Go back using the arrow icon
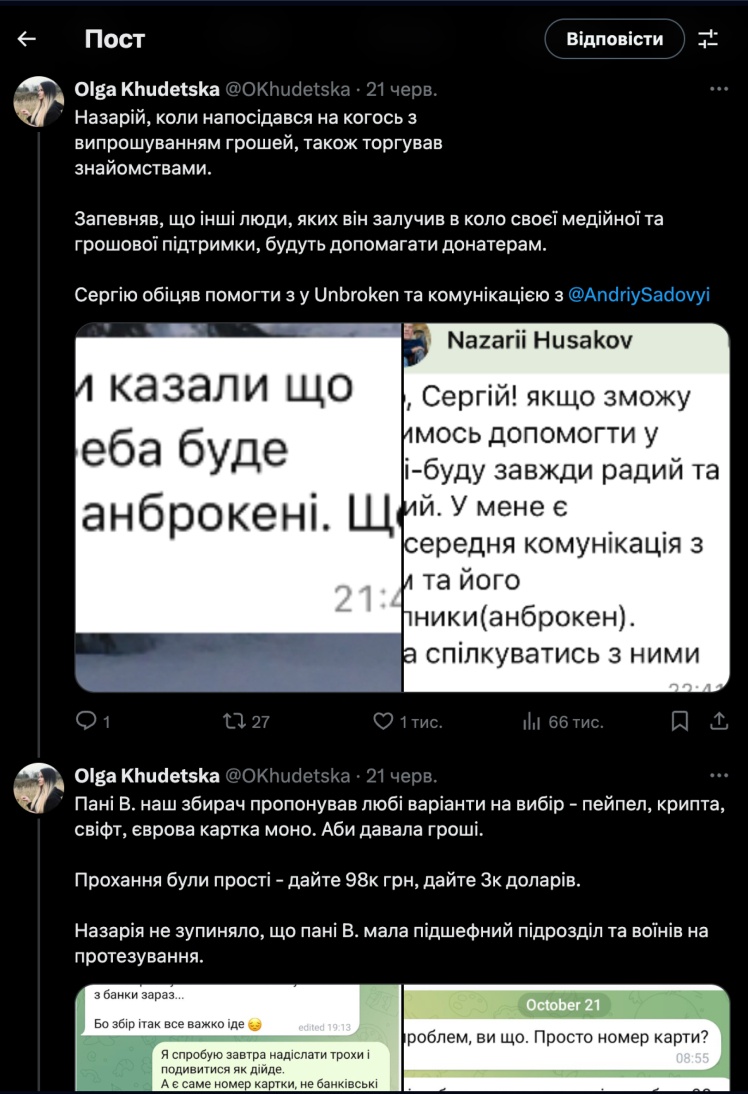This screenshot has width=748, height=1094. [x=27, y=39]
